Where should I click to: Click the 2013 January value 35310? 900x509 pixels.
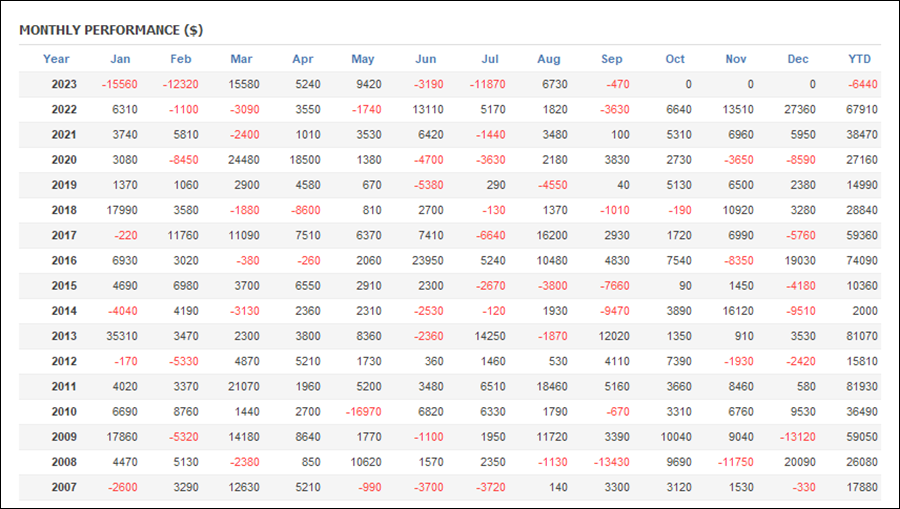tap(122, 336)
